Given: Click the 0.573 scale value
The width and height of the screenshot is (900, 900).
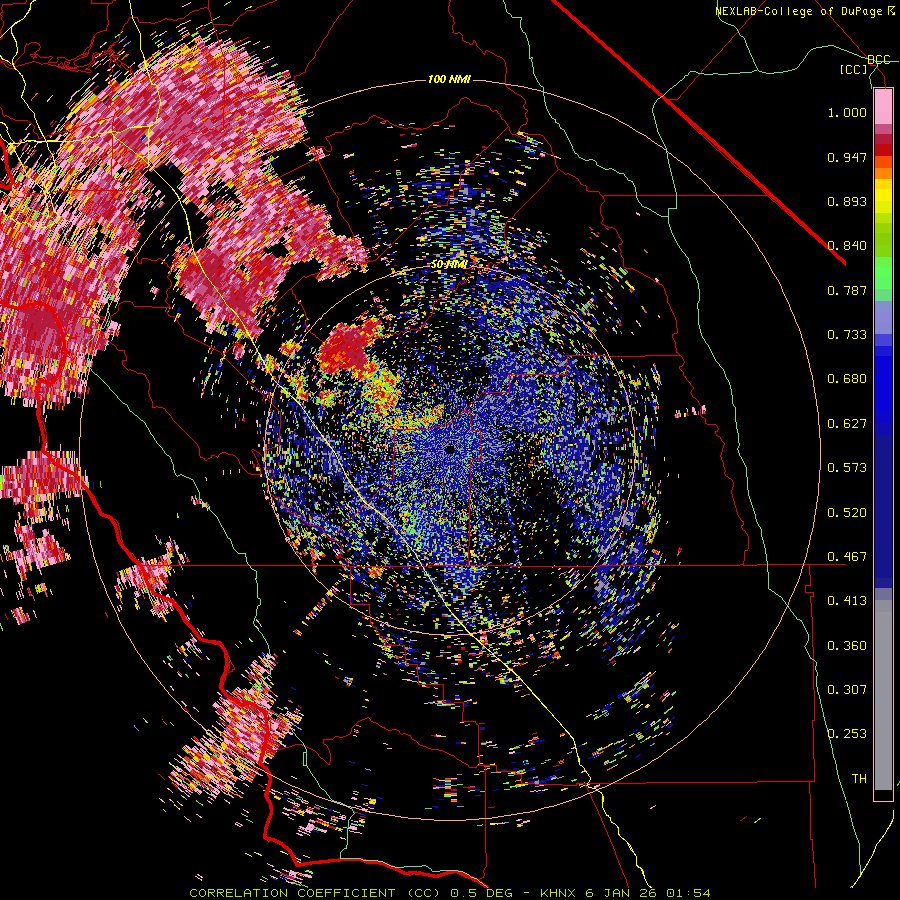Looking at the screenshot, I should (x=847, y=468).
